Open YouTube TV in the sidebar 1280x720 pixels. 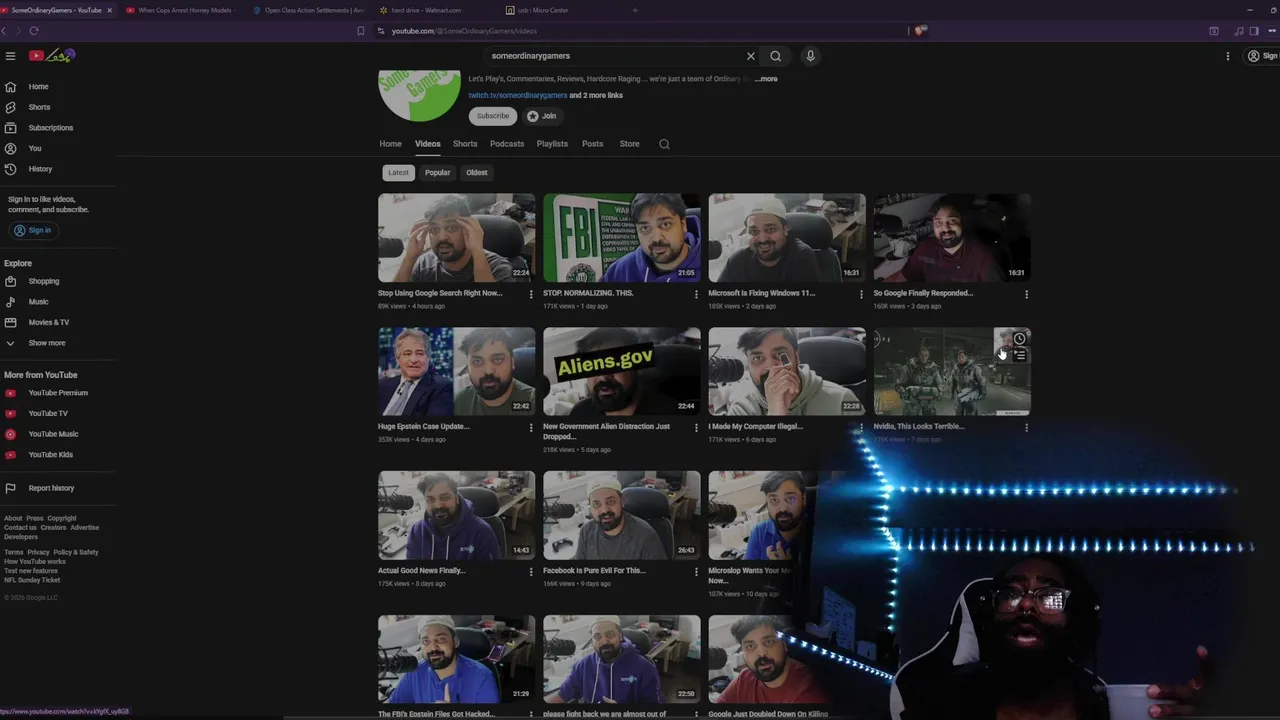(48, 413)
